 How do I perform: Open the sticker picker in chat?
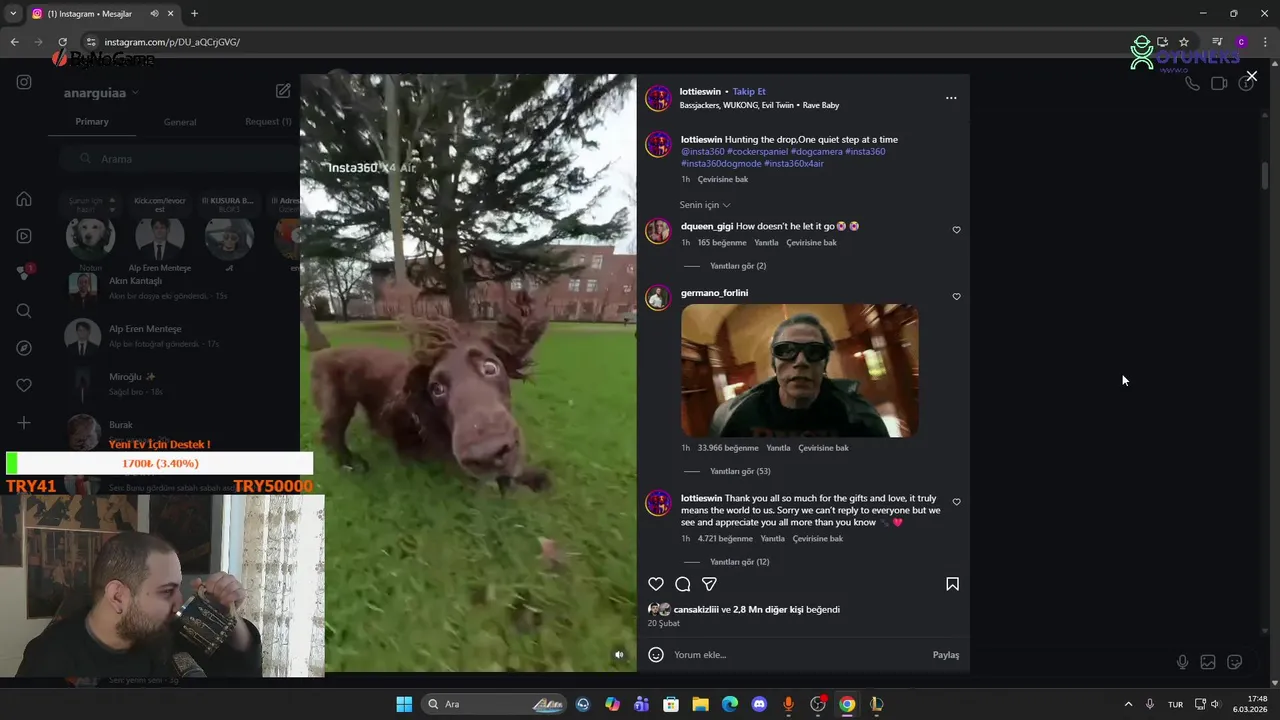pos(1235,662)
